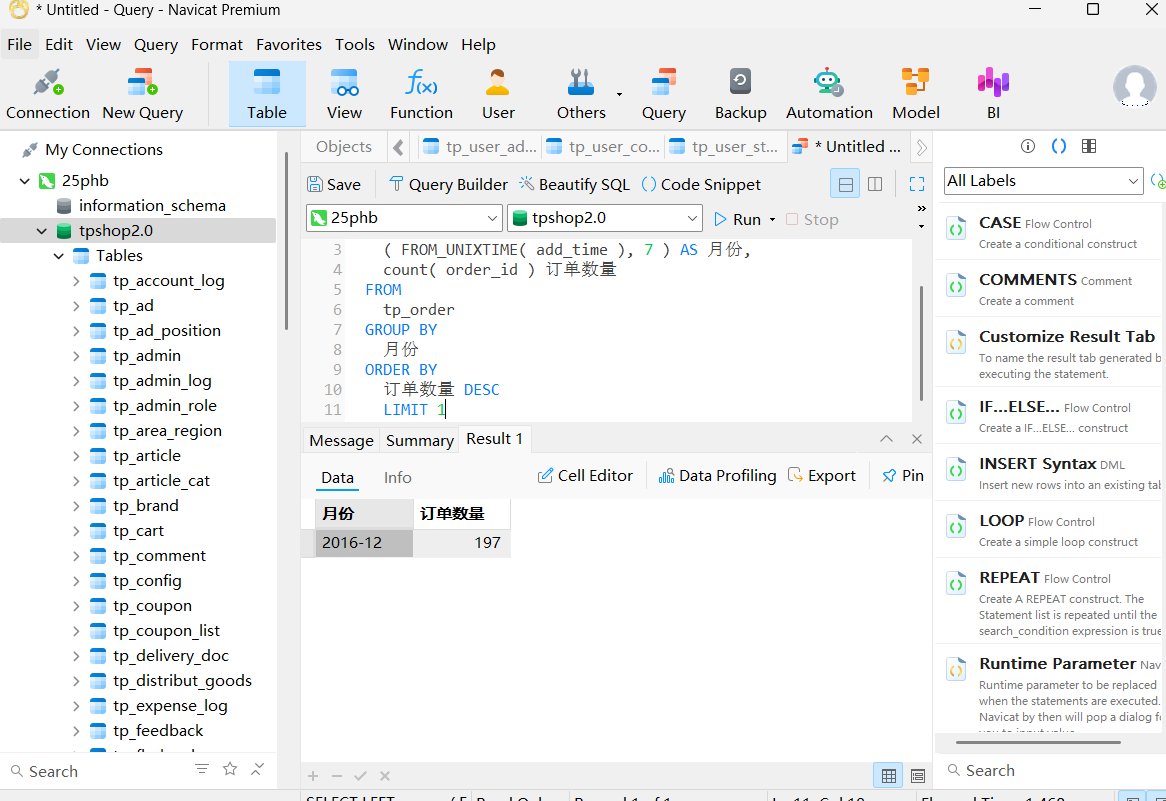Open the View objects toolbar button
Screen dimensions: 1166x801
[x=344, y=94]
